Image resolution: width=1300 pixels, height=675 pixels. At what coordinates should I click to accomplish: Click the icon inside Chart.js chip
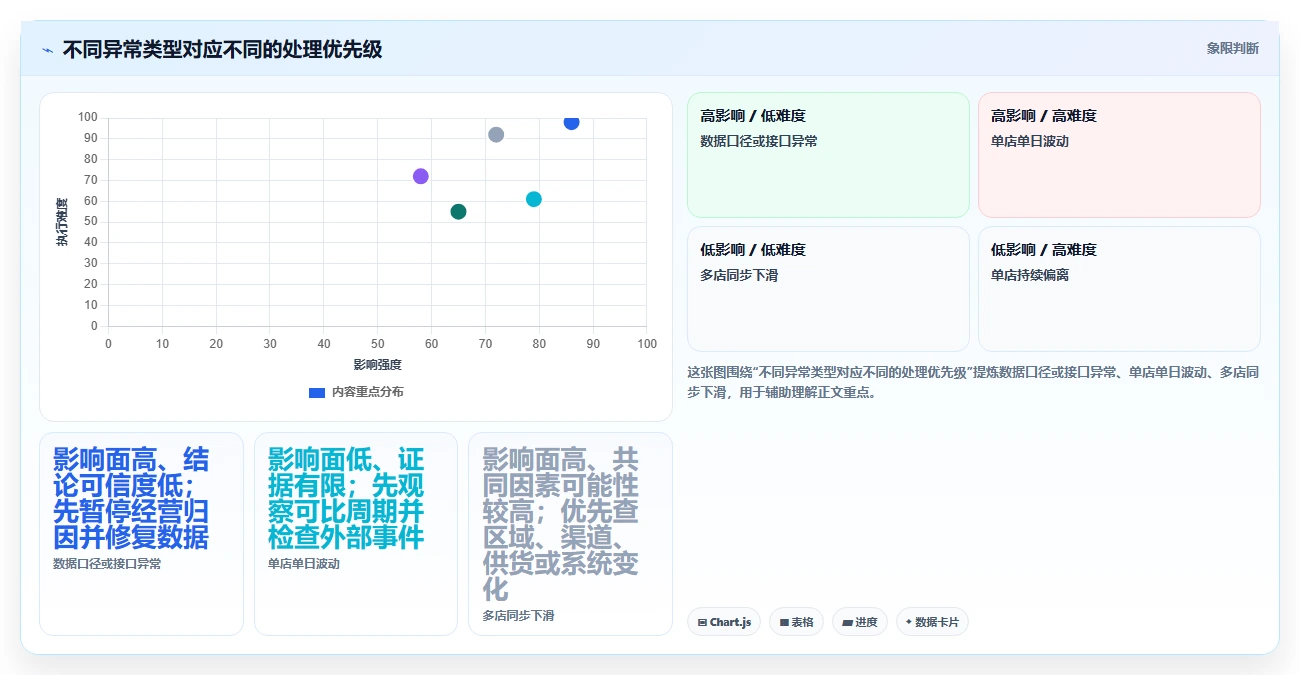(x=702, y=622)
